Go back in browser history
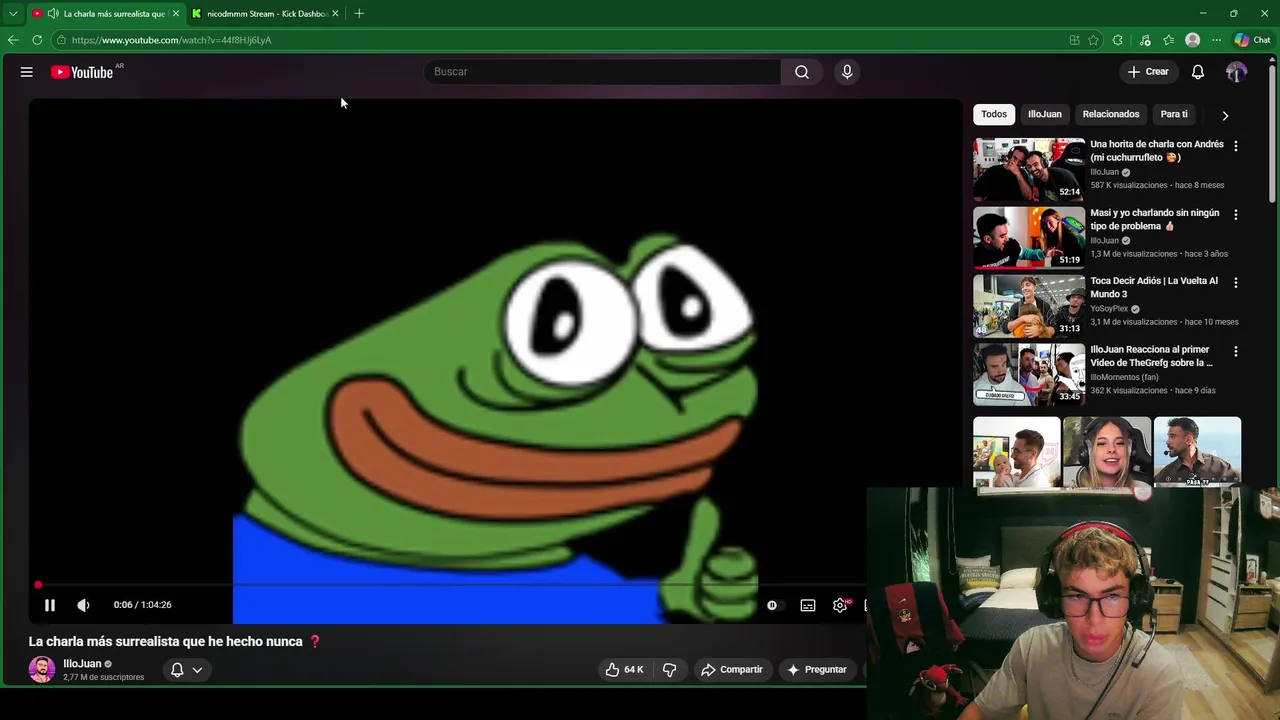 13,40
